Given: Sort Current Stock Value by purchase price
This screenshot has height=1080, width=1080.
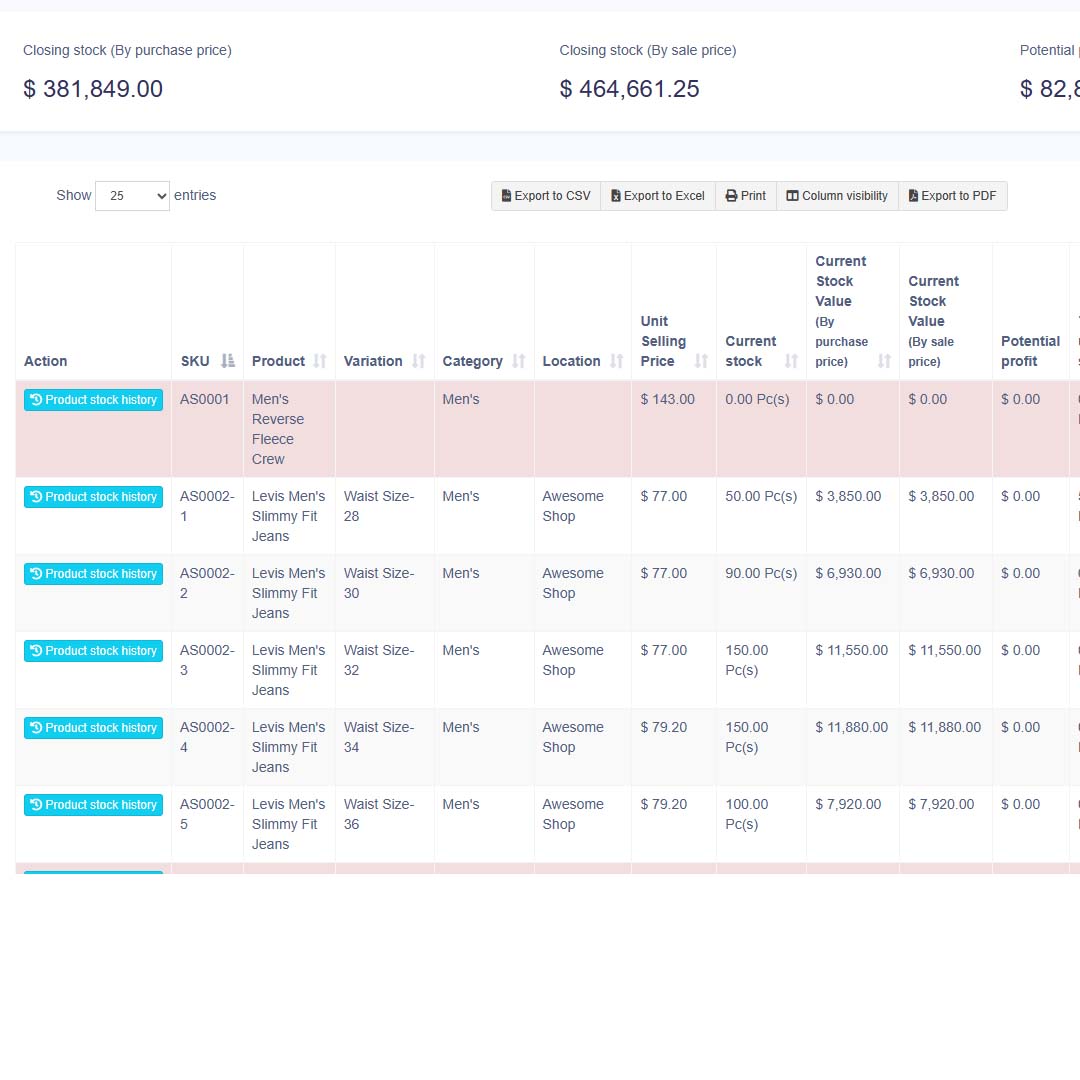Looking at the screenshot, I should [884, 361].
